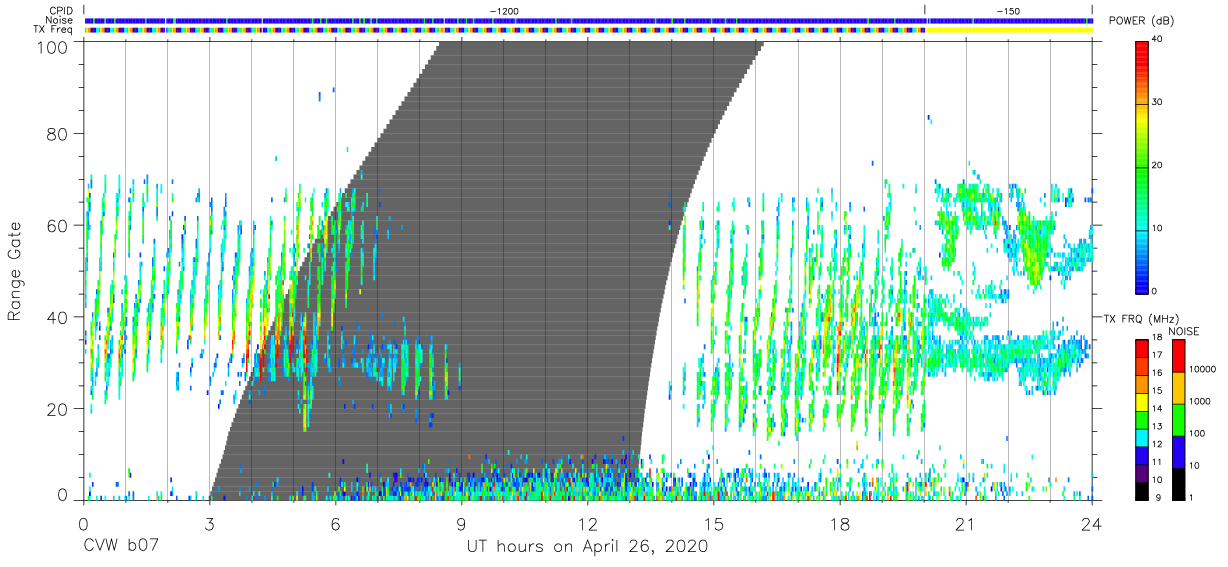Screen dimensions: 1228x567
Task: Click the 3 tick on the UT hours axis
Action: click(209, 524)
